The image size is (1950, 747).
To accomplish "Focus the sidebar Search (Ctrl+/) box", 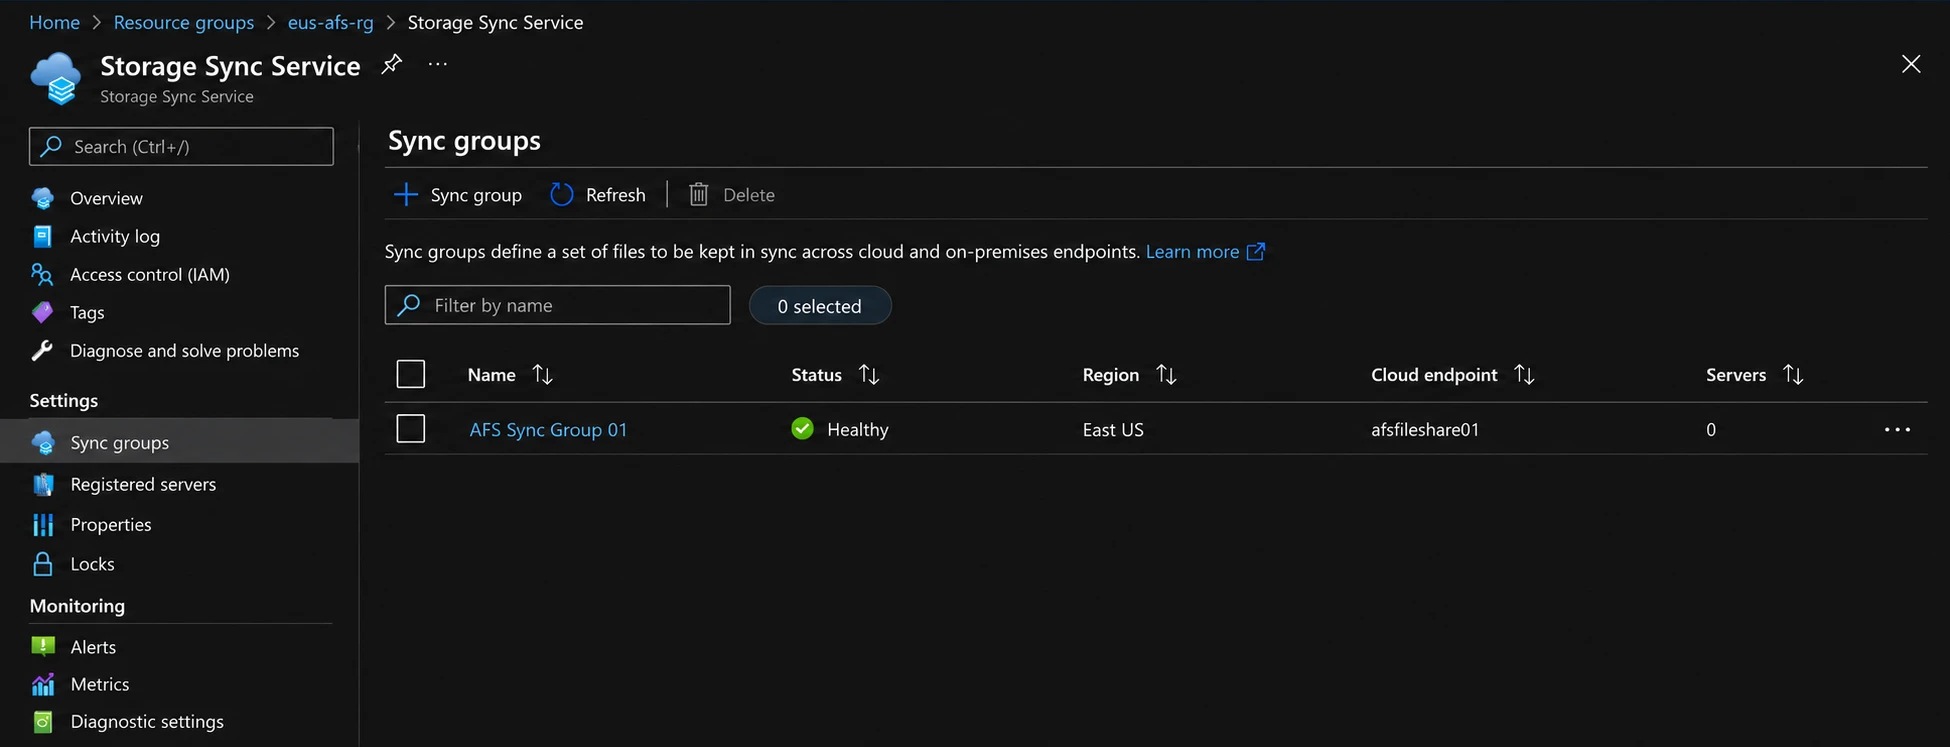I will 181,146.
